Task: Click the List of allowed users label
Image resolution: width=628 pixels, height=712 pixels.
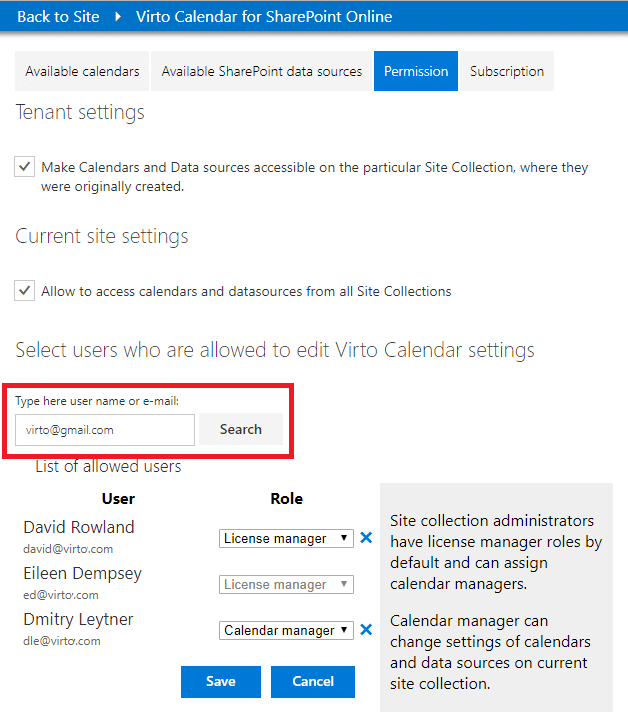Action: 108,466
